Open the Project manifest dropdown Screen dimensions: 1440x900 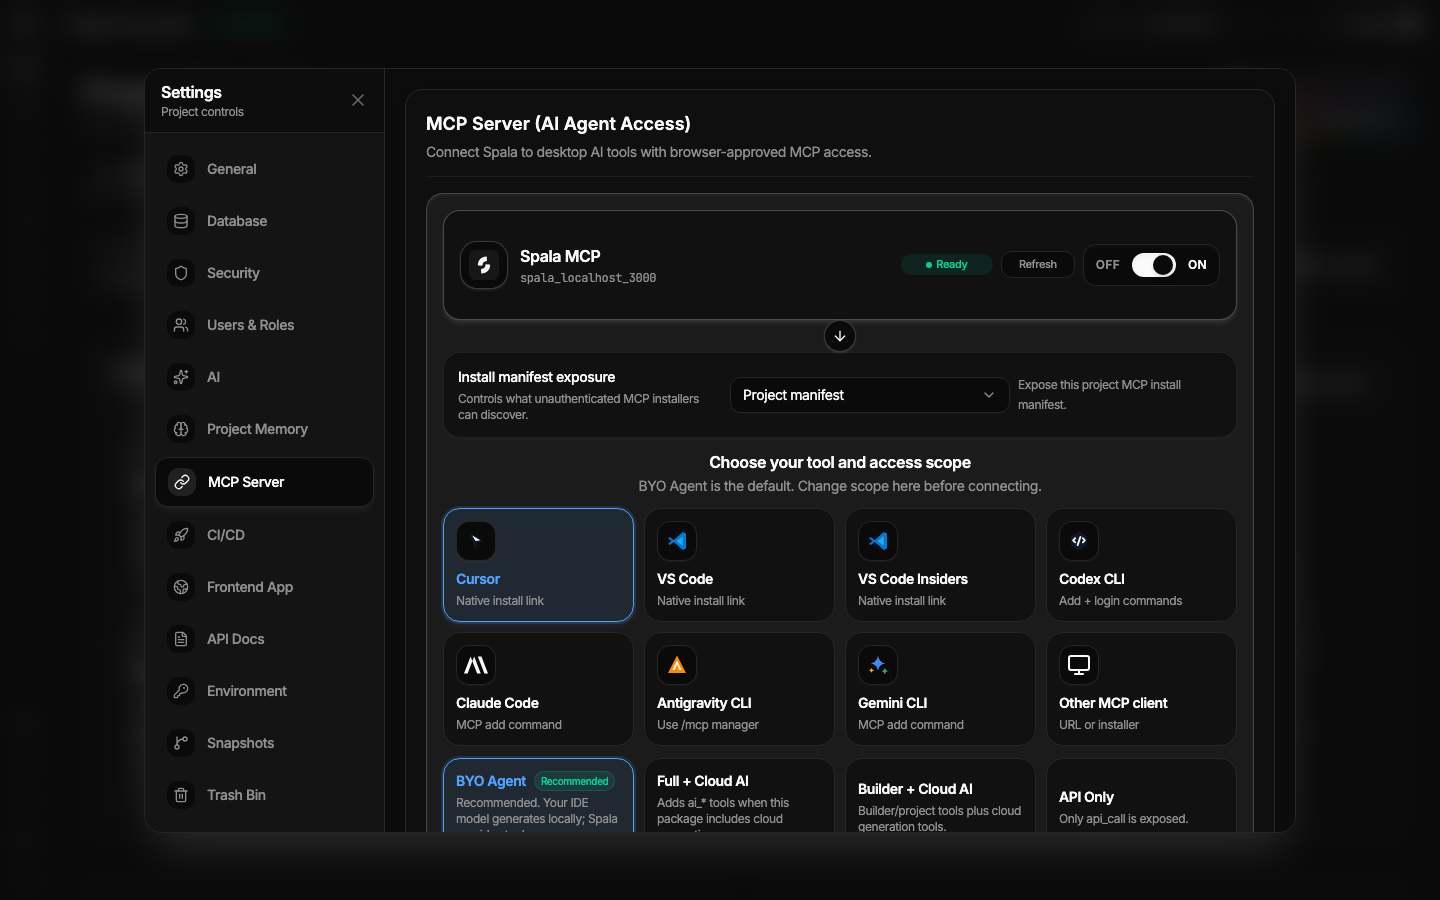(869, 395)
